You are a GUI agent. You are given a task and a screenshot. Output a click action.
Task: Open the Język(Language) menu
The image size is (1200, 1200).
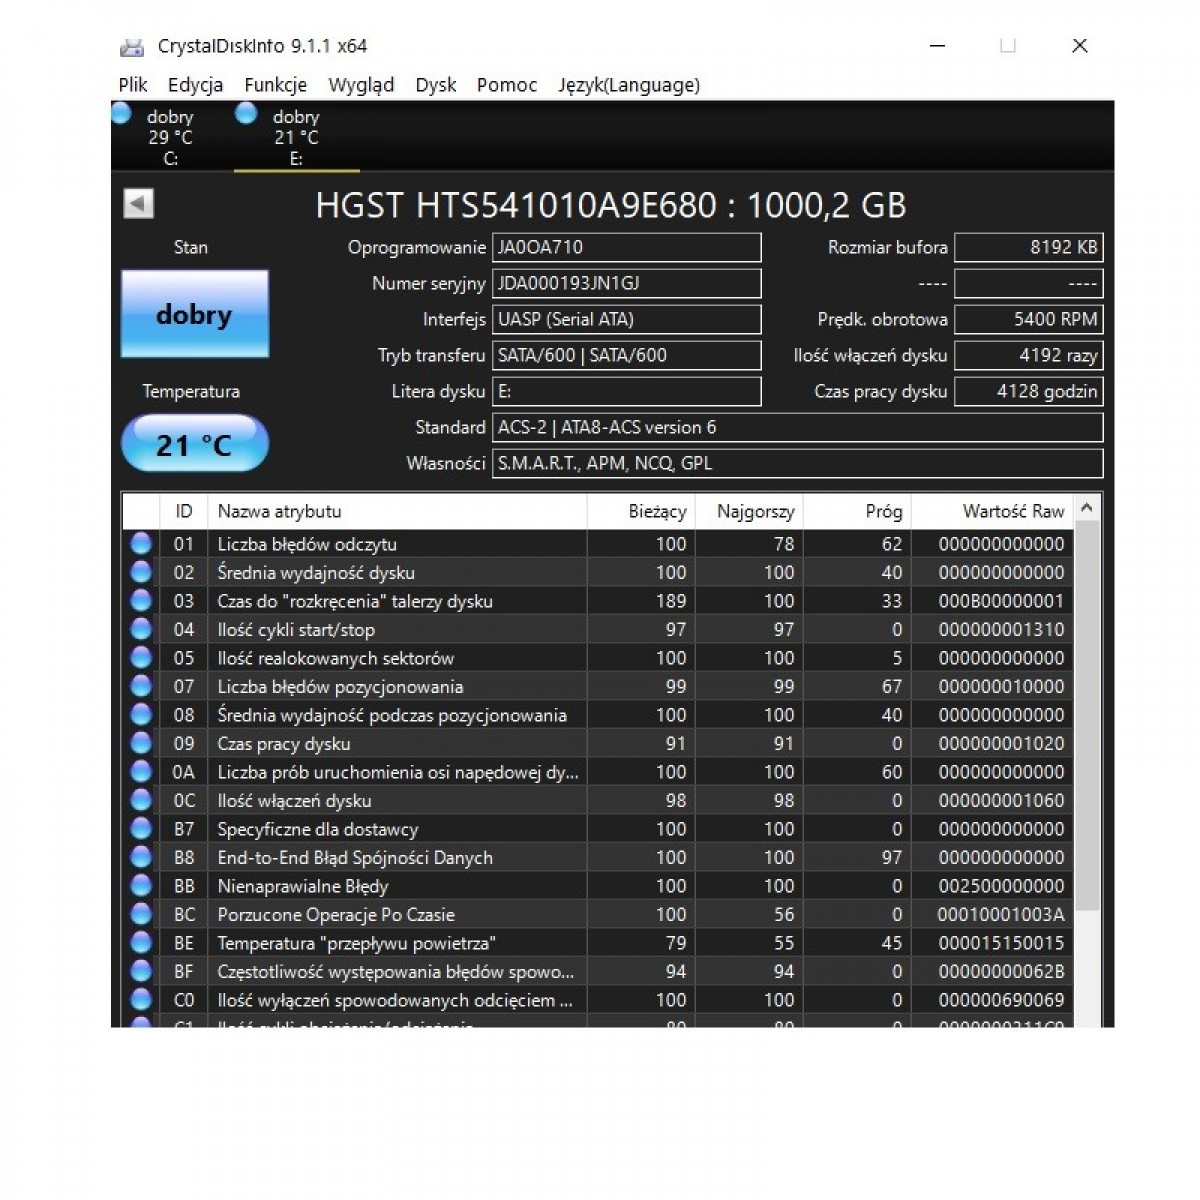628,85
